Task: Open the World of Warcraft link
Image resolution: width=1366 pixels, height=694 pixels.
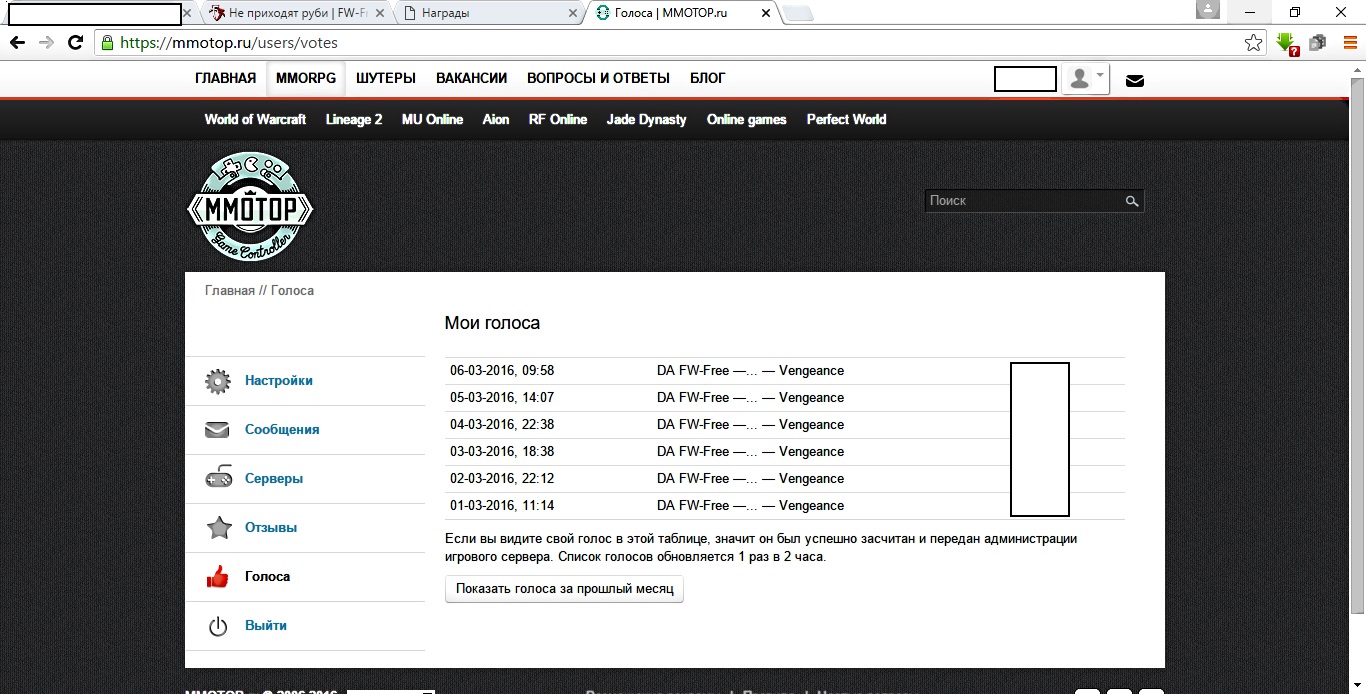Action: (x=255, y=119)
